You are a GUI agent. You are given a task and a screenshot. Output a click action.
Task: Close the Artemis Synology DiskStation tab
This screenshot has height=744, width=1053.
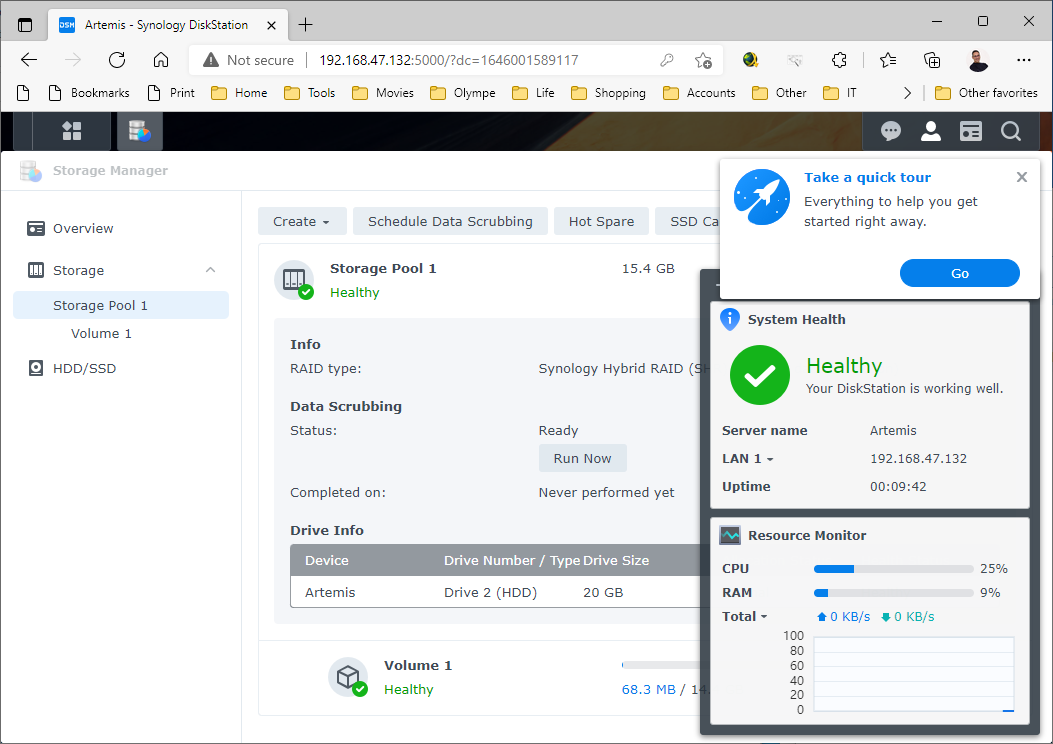click(271, 26)
